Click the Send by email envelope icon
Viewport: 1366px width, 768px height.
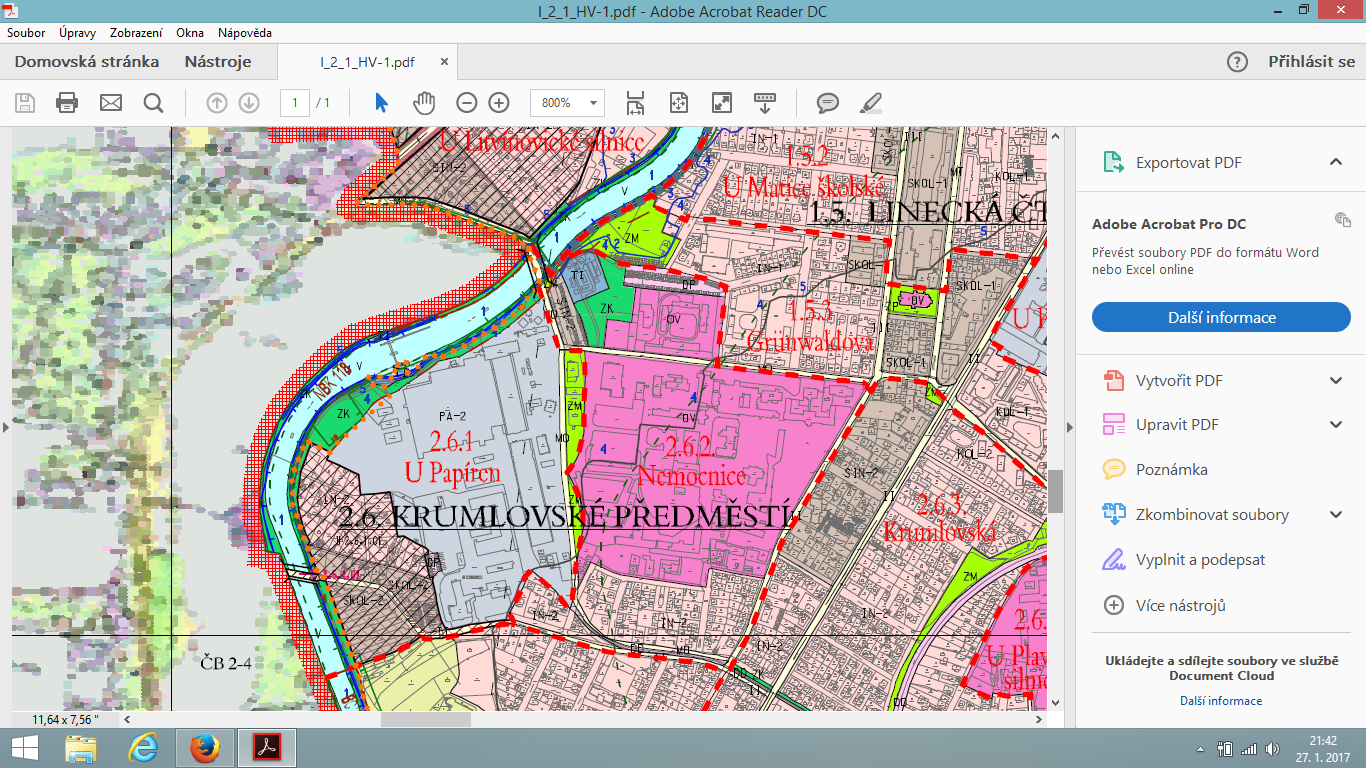pyautogui.click(x=110, y=102)
